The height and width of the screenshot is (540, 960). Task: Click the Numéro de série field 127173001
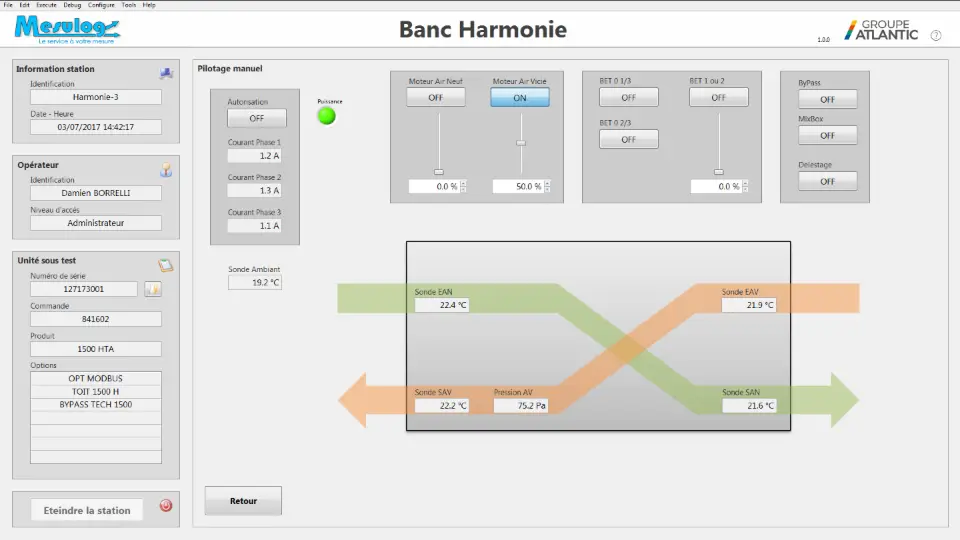click(x=84, y=289)
